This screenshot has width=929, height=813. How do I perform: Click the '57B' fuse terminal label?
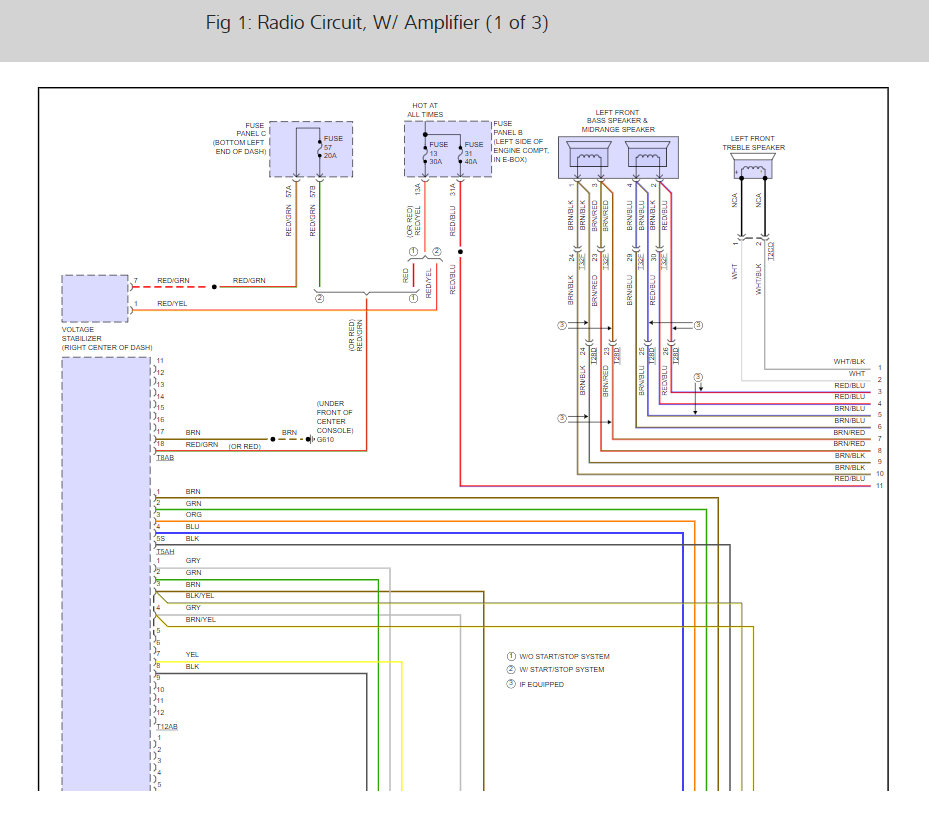click(x=312, y=191)
